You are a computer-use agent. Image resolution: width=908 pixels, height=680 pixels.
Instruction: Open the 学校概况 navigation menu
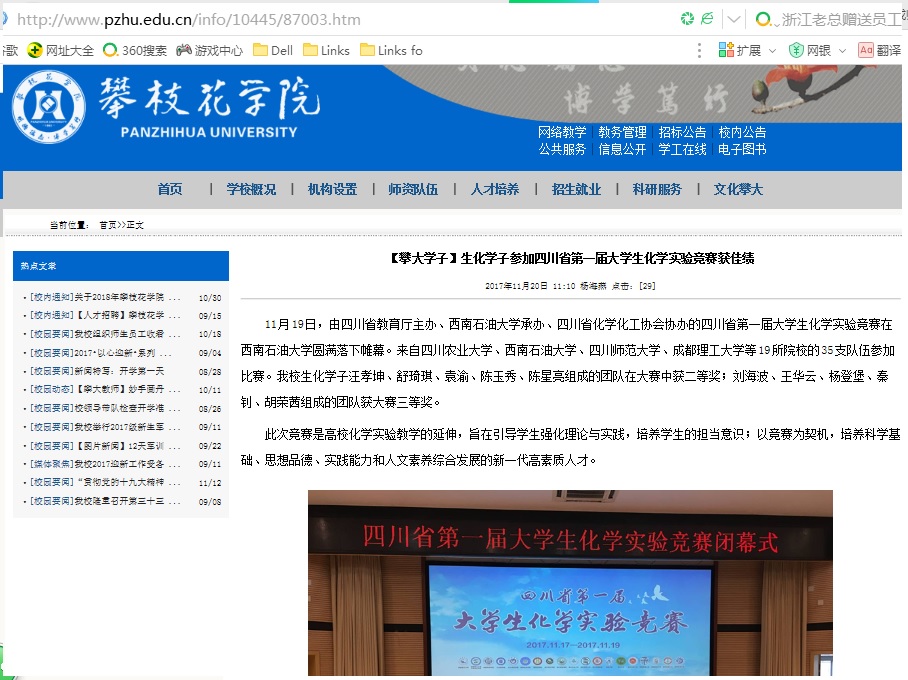click(x=251, y=190)
